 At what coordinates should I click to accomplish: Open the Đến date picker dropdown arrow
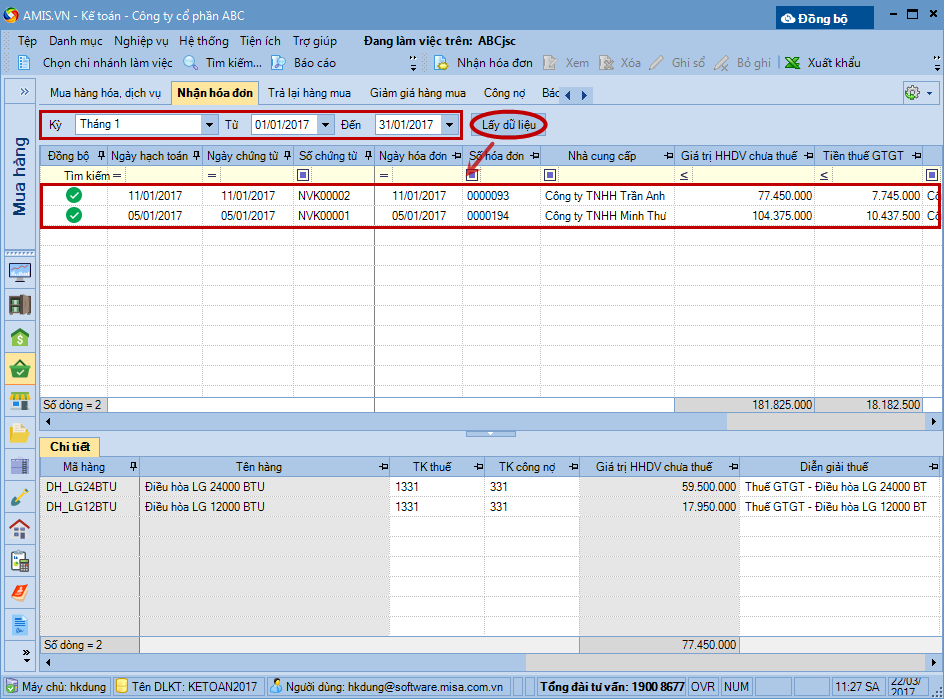pyautogui.click(x=450, y=125)
